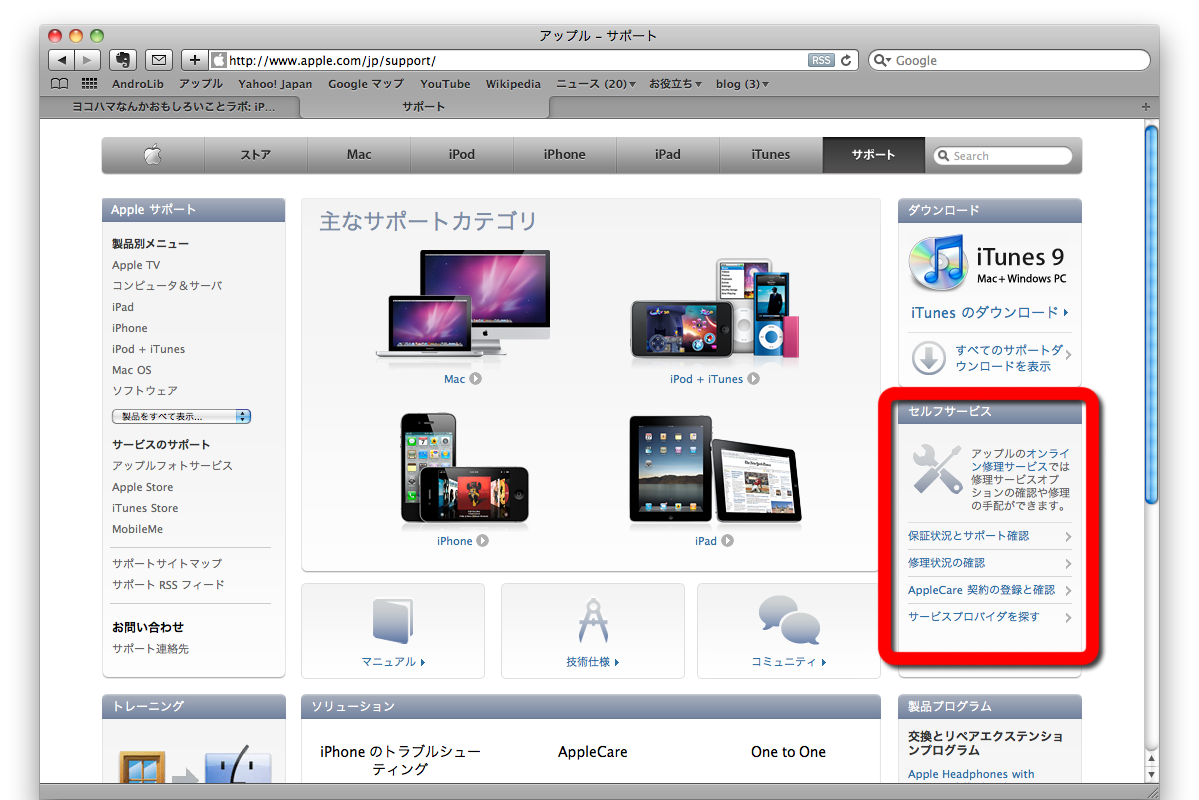The height and width of the screenshot is (800, 1199).
Task: Click the Manual book icon
Action: click(393, 620)
